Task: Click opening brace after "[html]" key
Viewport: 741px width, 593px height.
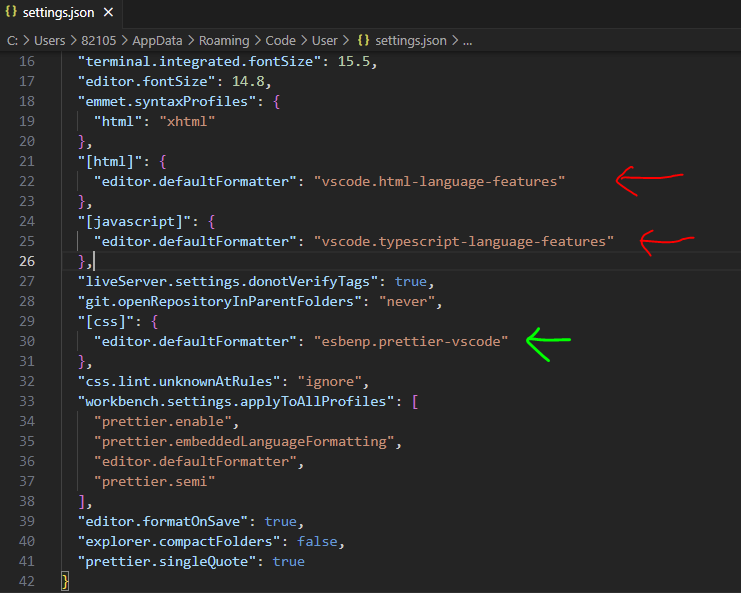Action: click(x=163, y=162)
